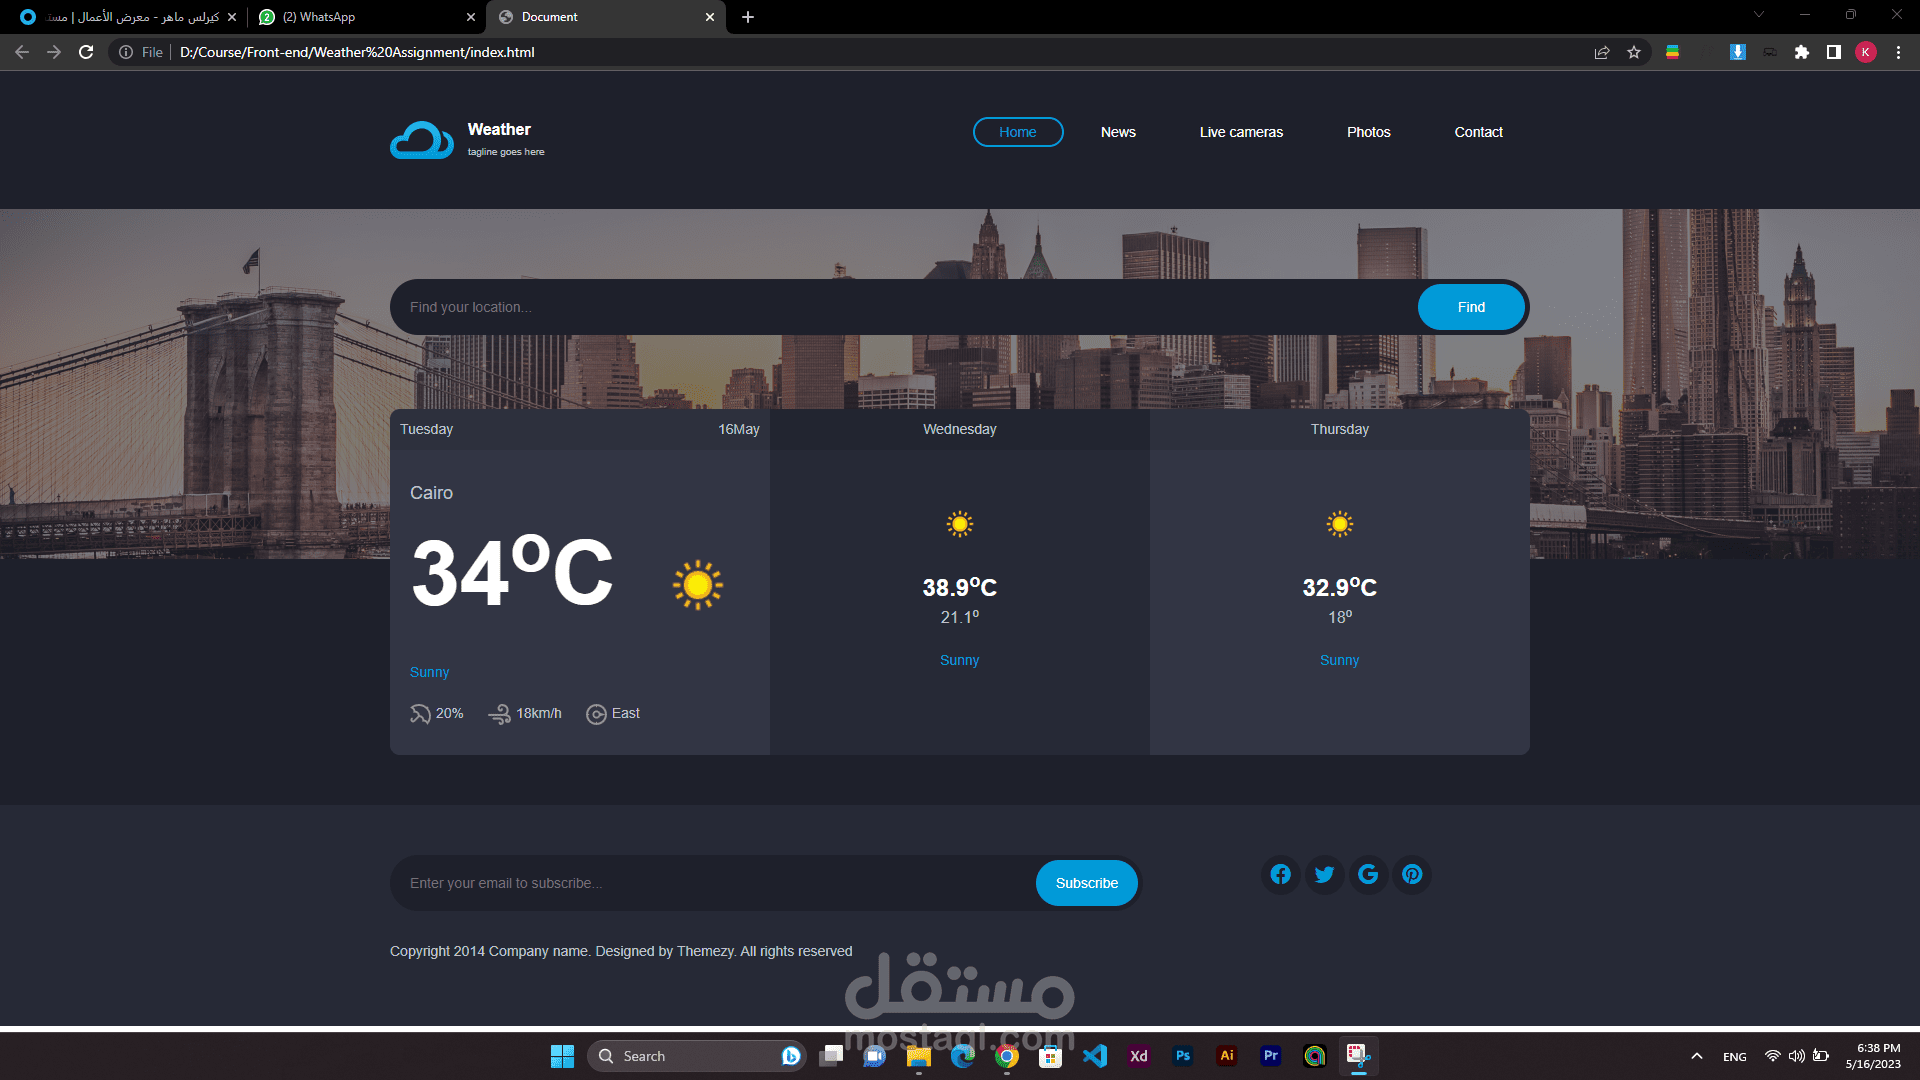Open the clock showing 6:38 PM
Viewport: 1920px width, 1080px height.
coord(1873,1056)
